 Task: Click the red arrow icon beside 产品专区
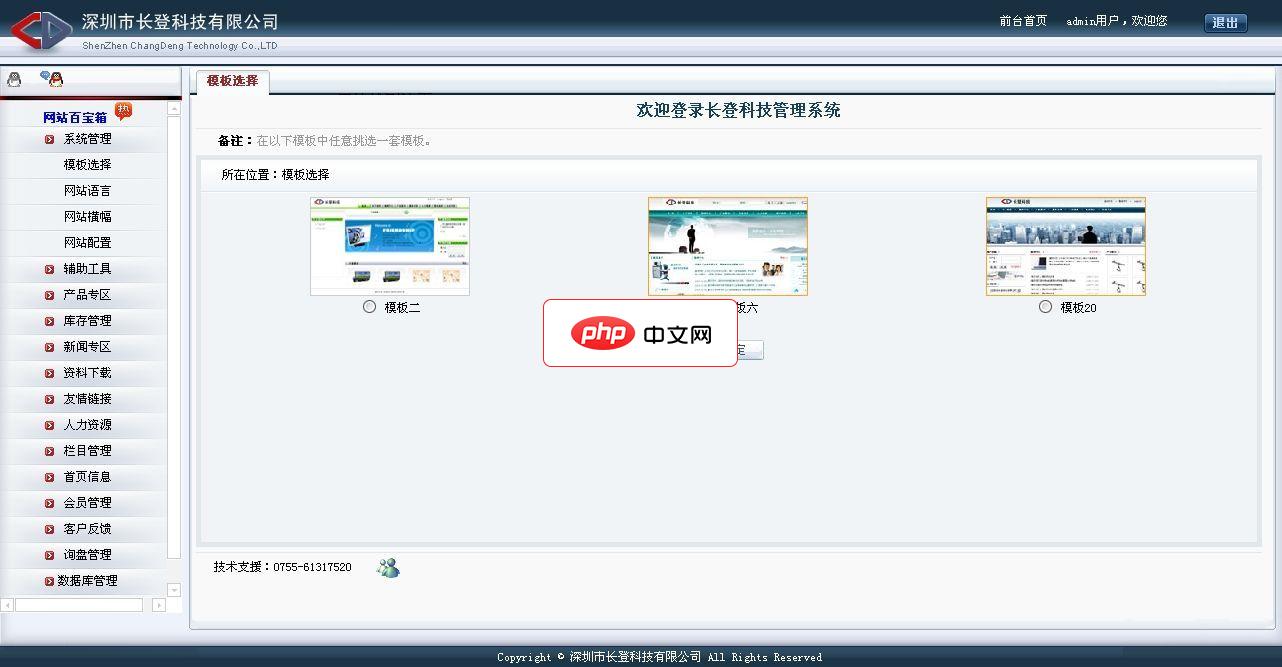49,295
